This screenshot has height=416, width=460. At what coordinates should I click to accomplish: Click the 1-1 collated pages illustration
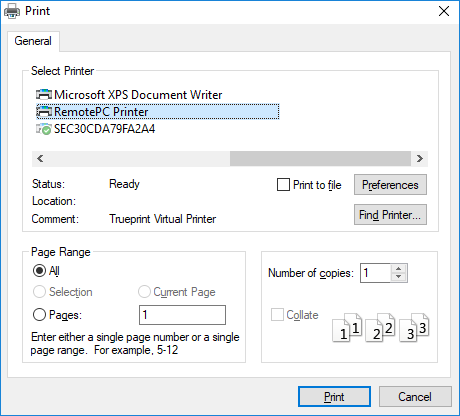tap(347, 327)
